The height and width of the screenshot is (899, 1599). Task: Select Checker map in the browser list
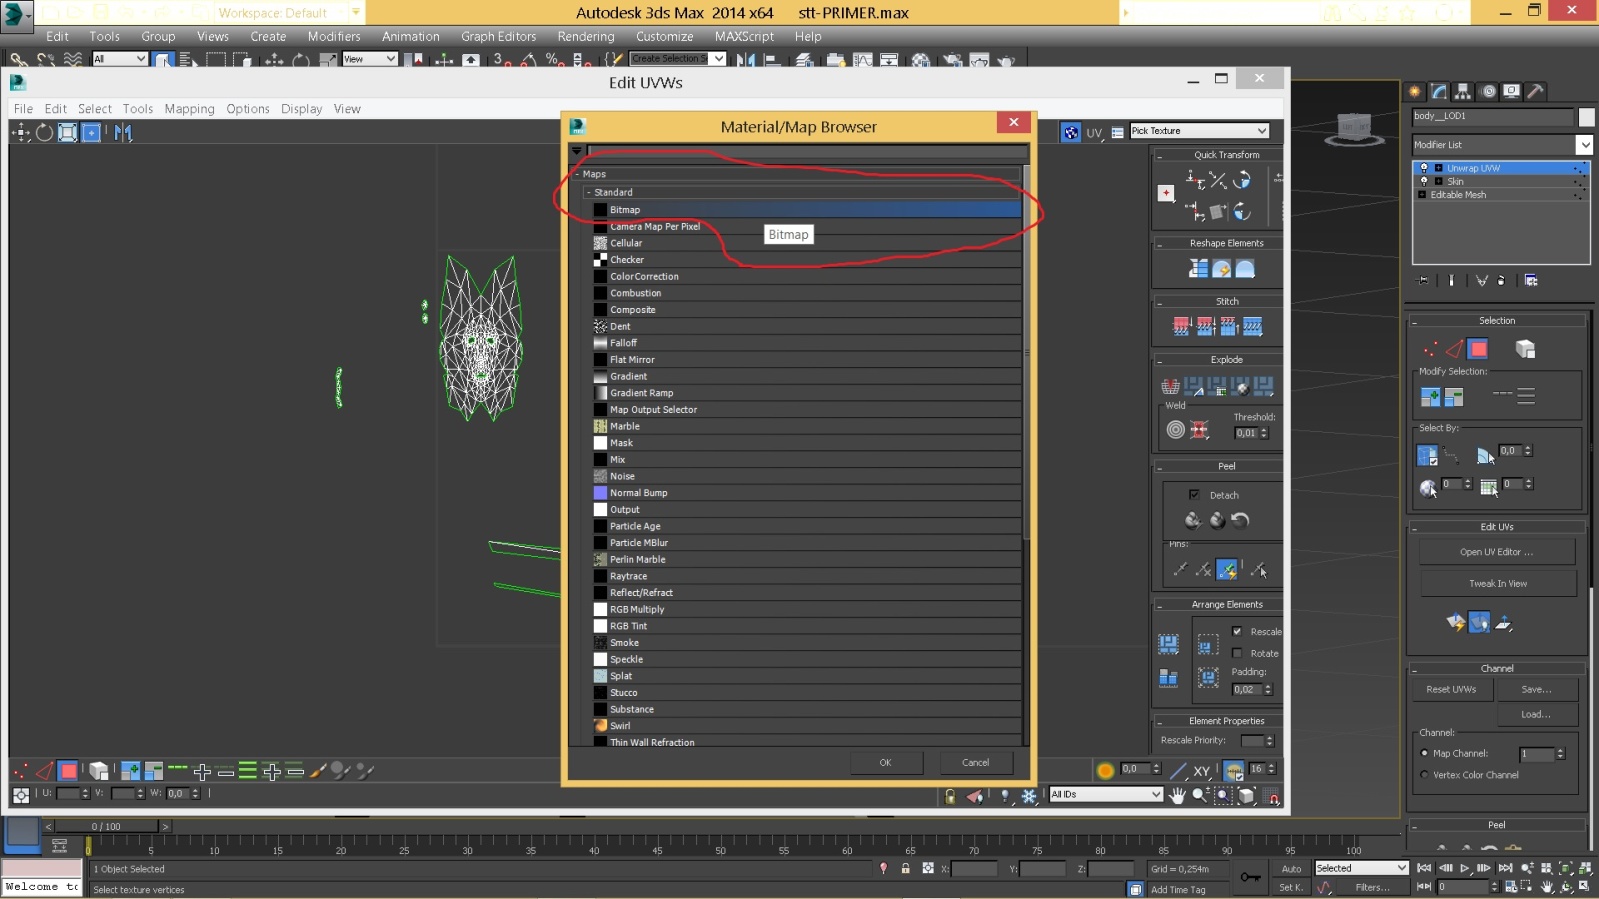[805, 259]
